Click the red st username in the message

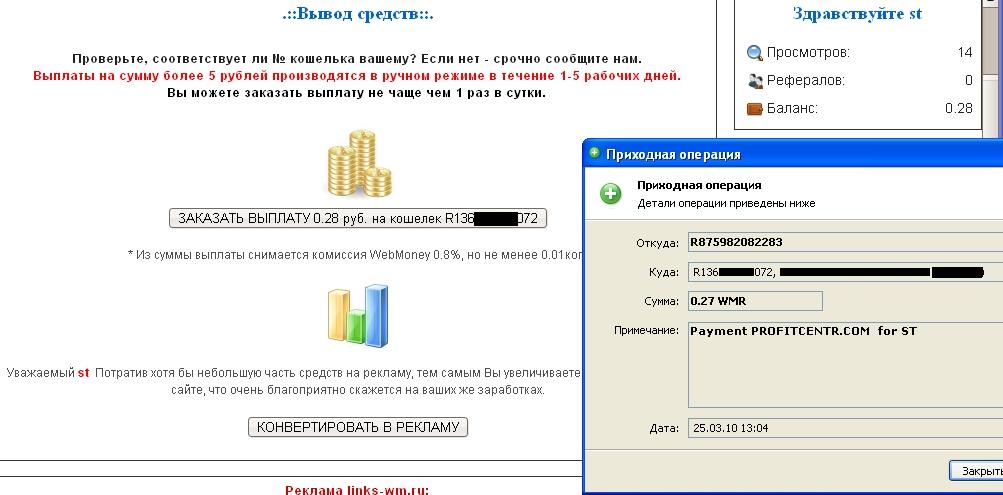tap(83, 373)
